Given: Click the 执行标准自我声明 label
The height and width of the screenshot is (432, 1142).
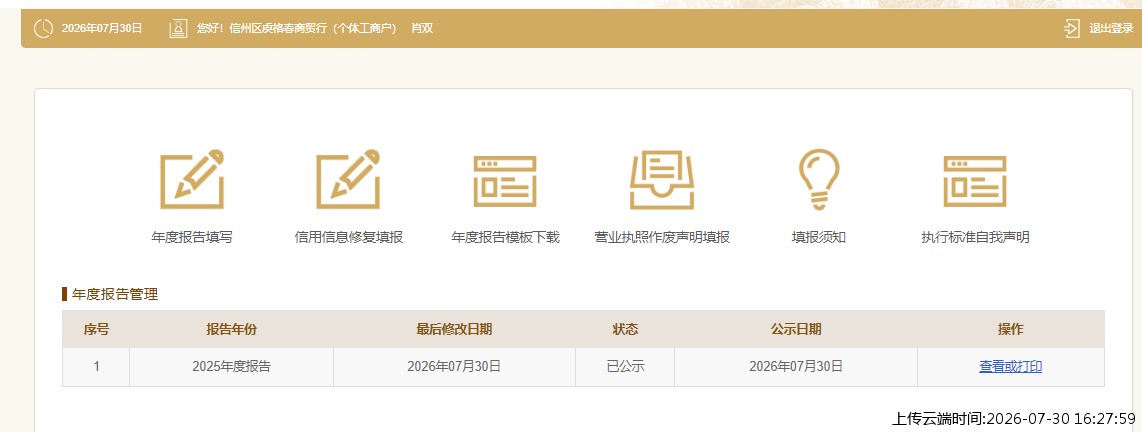Looking at the screenshot, I should coord(975,237).
